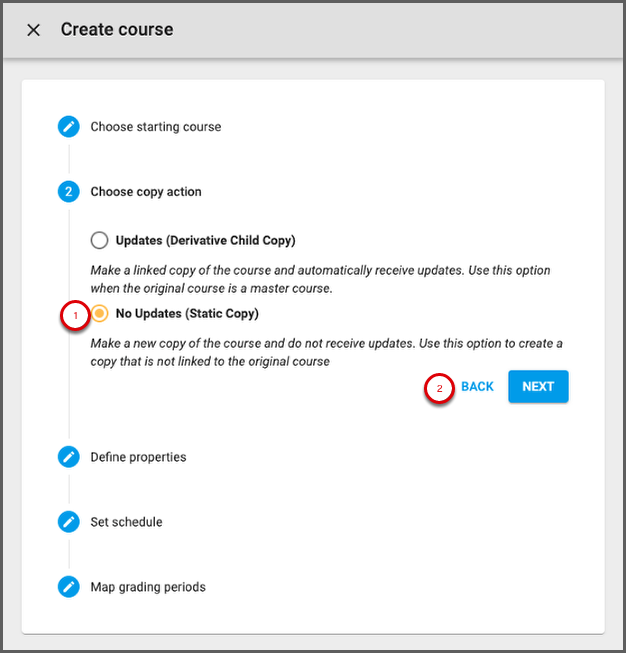This screenshot has width=626, height=653.
Task: Expand the Define properties step label
Action: click(138, 457)
